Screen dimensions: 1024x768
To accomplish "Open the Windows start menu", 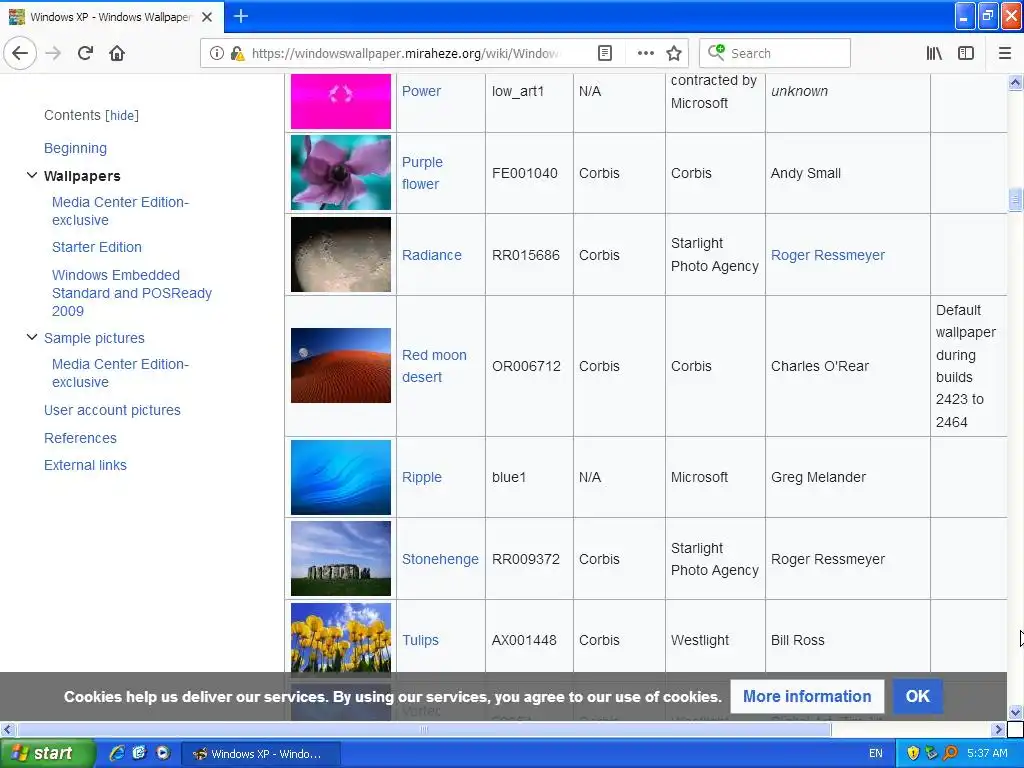I will click(x=48, y=753).
